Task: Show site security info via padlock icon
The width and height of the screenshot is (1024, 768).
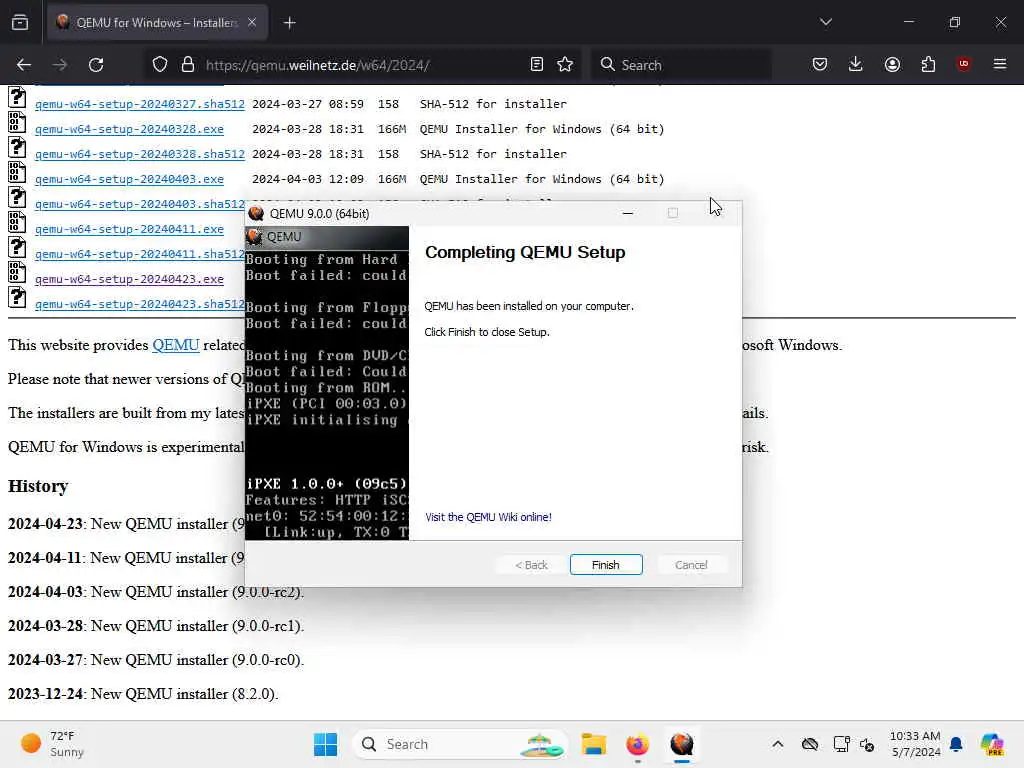Action: (188, 65)
